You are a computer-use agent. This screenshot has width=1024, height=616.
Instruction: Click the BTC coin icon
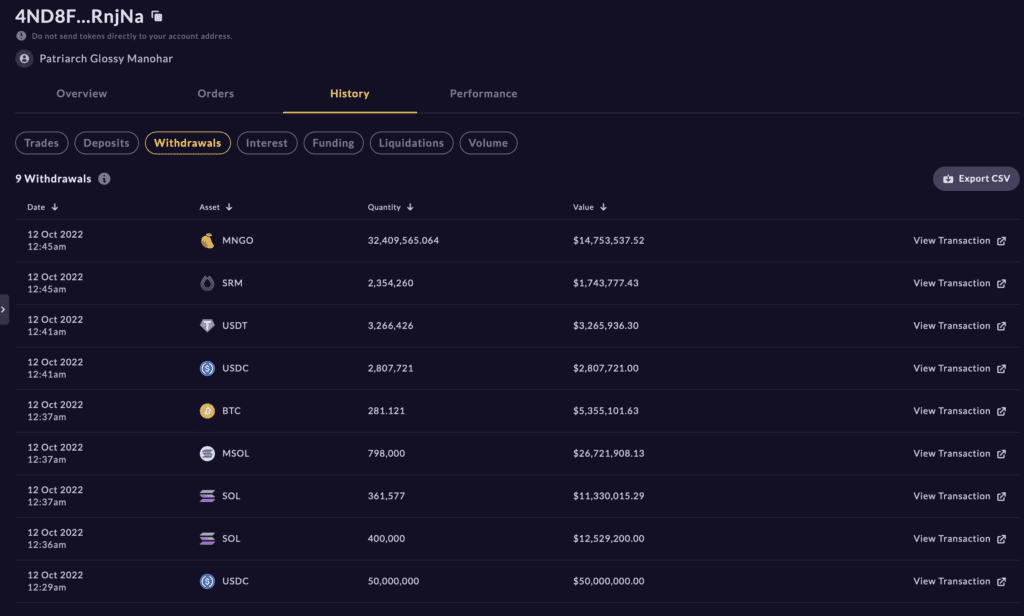pos(207,411)
